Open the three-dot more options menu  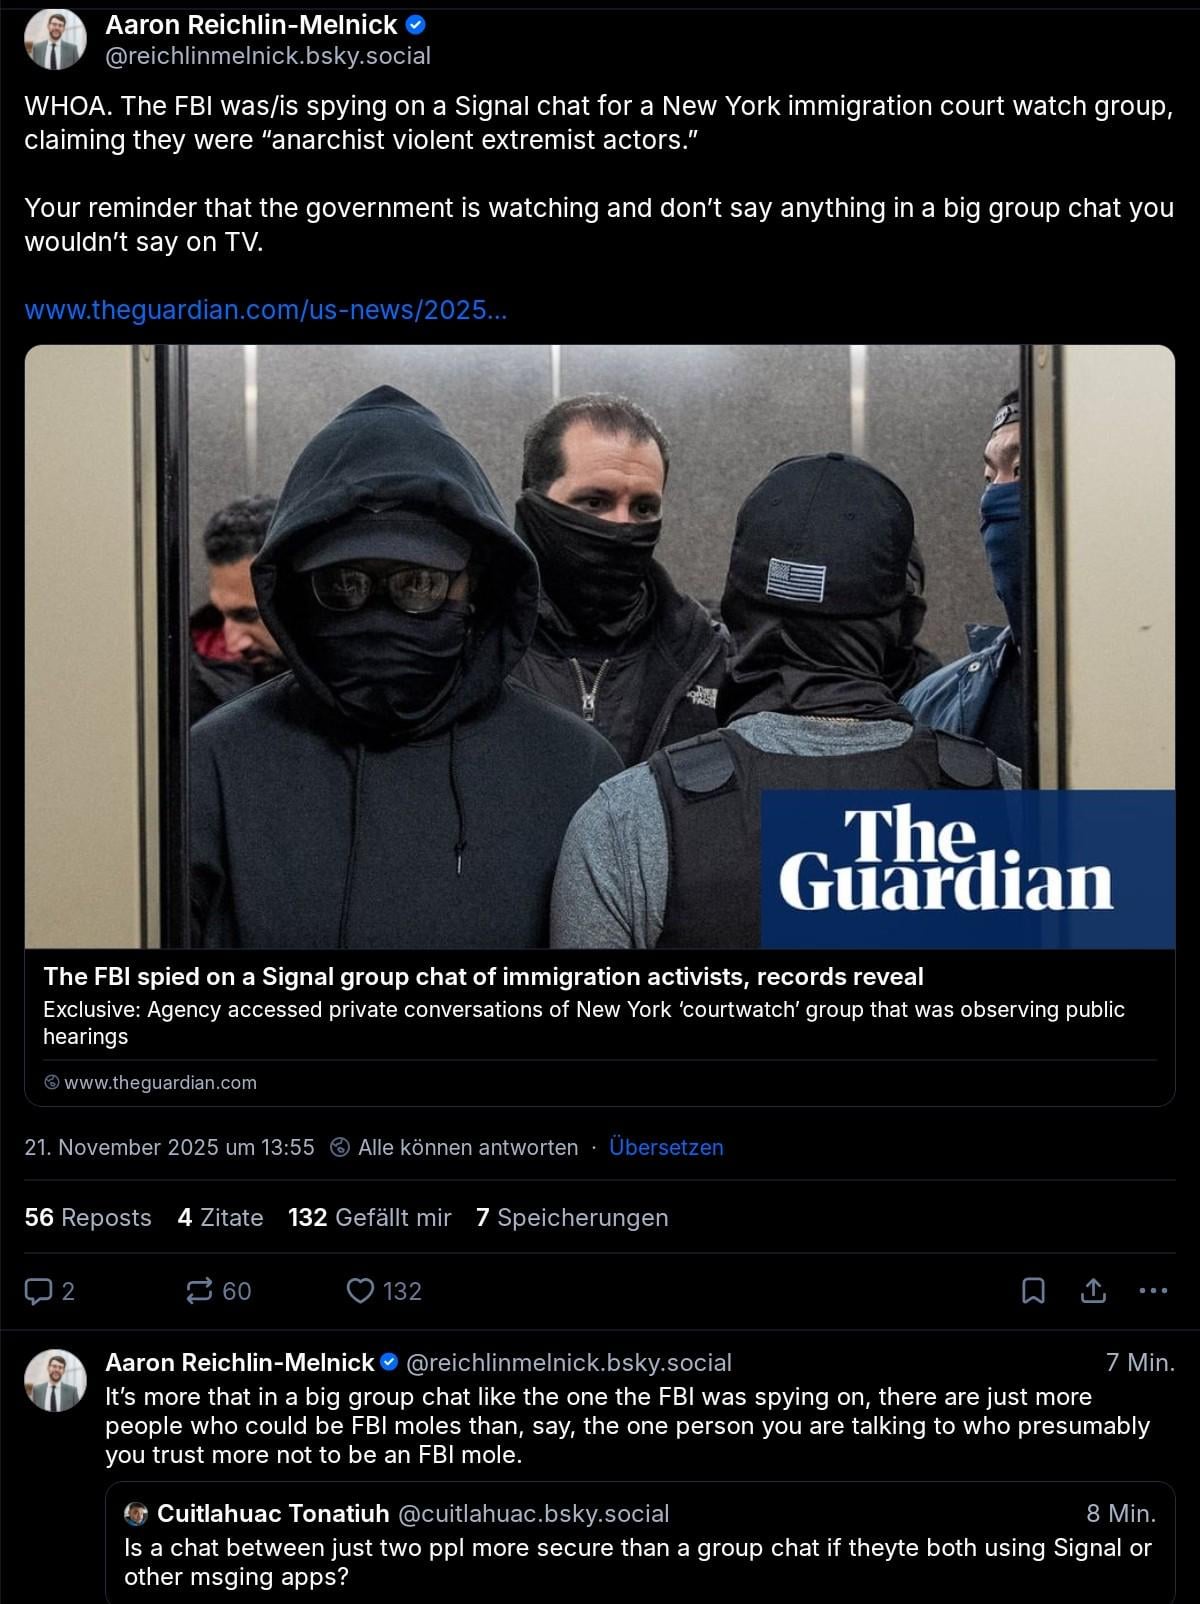coord(1153,1291)
